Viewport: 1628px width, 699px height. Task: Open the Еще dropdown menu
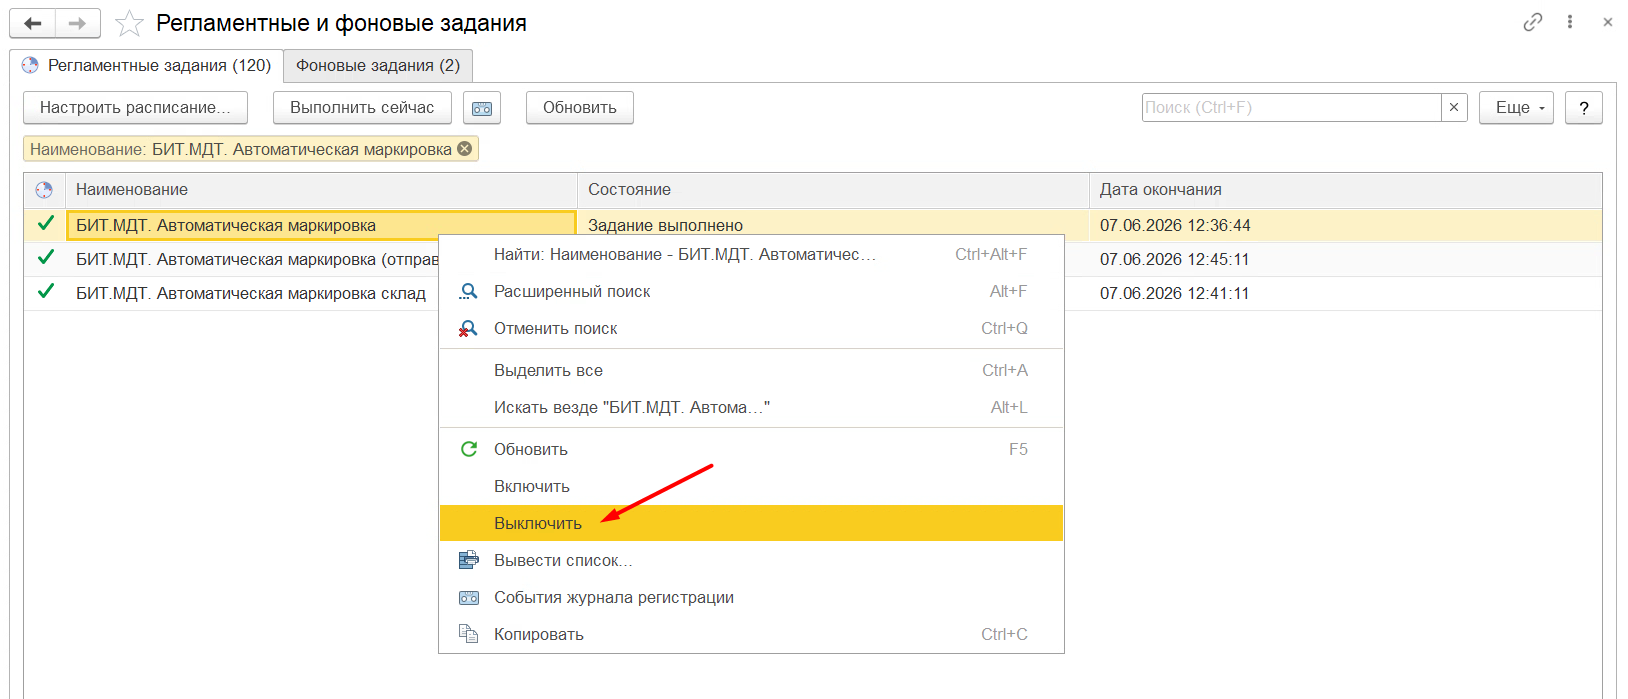(1516, 108)
